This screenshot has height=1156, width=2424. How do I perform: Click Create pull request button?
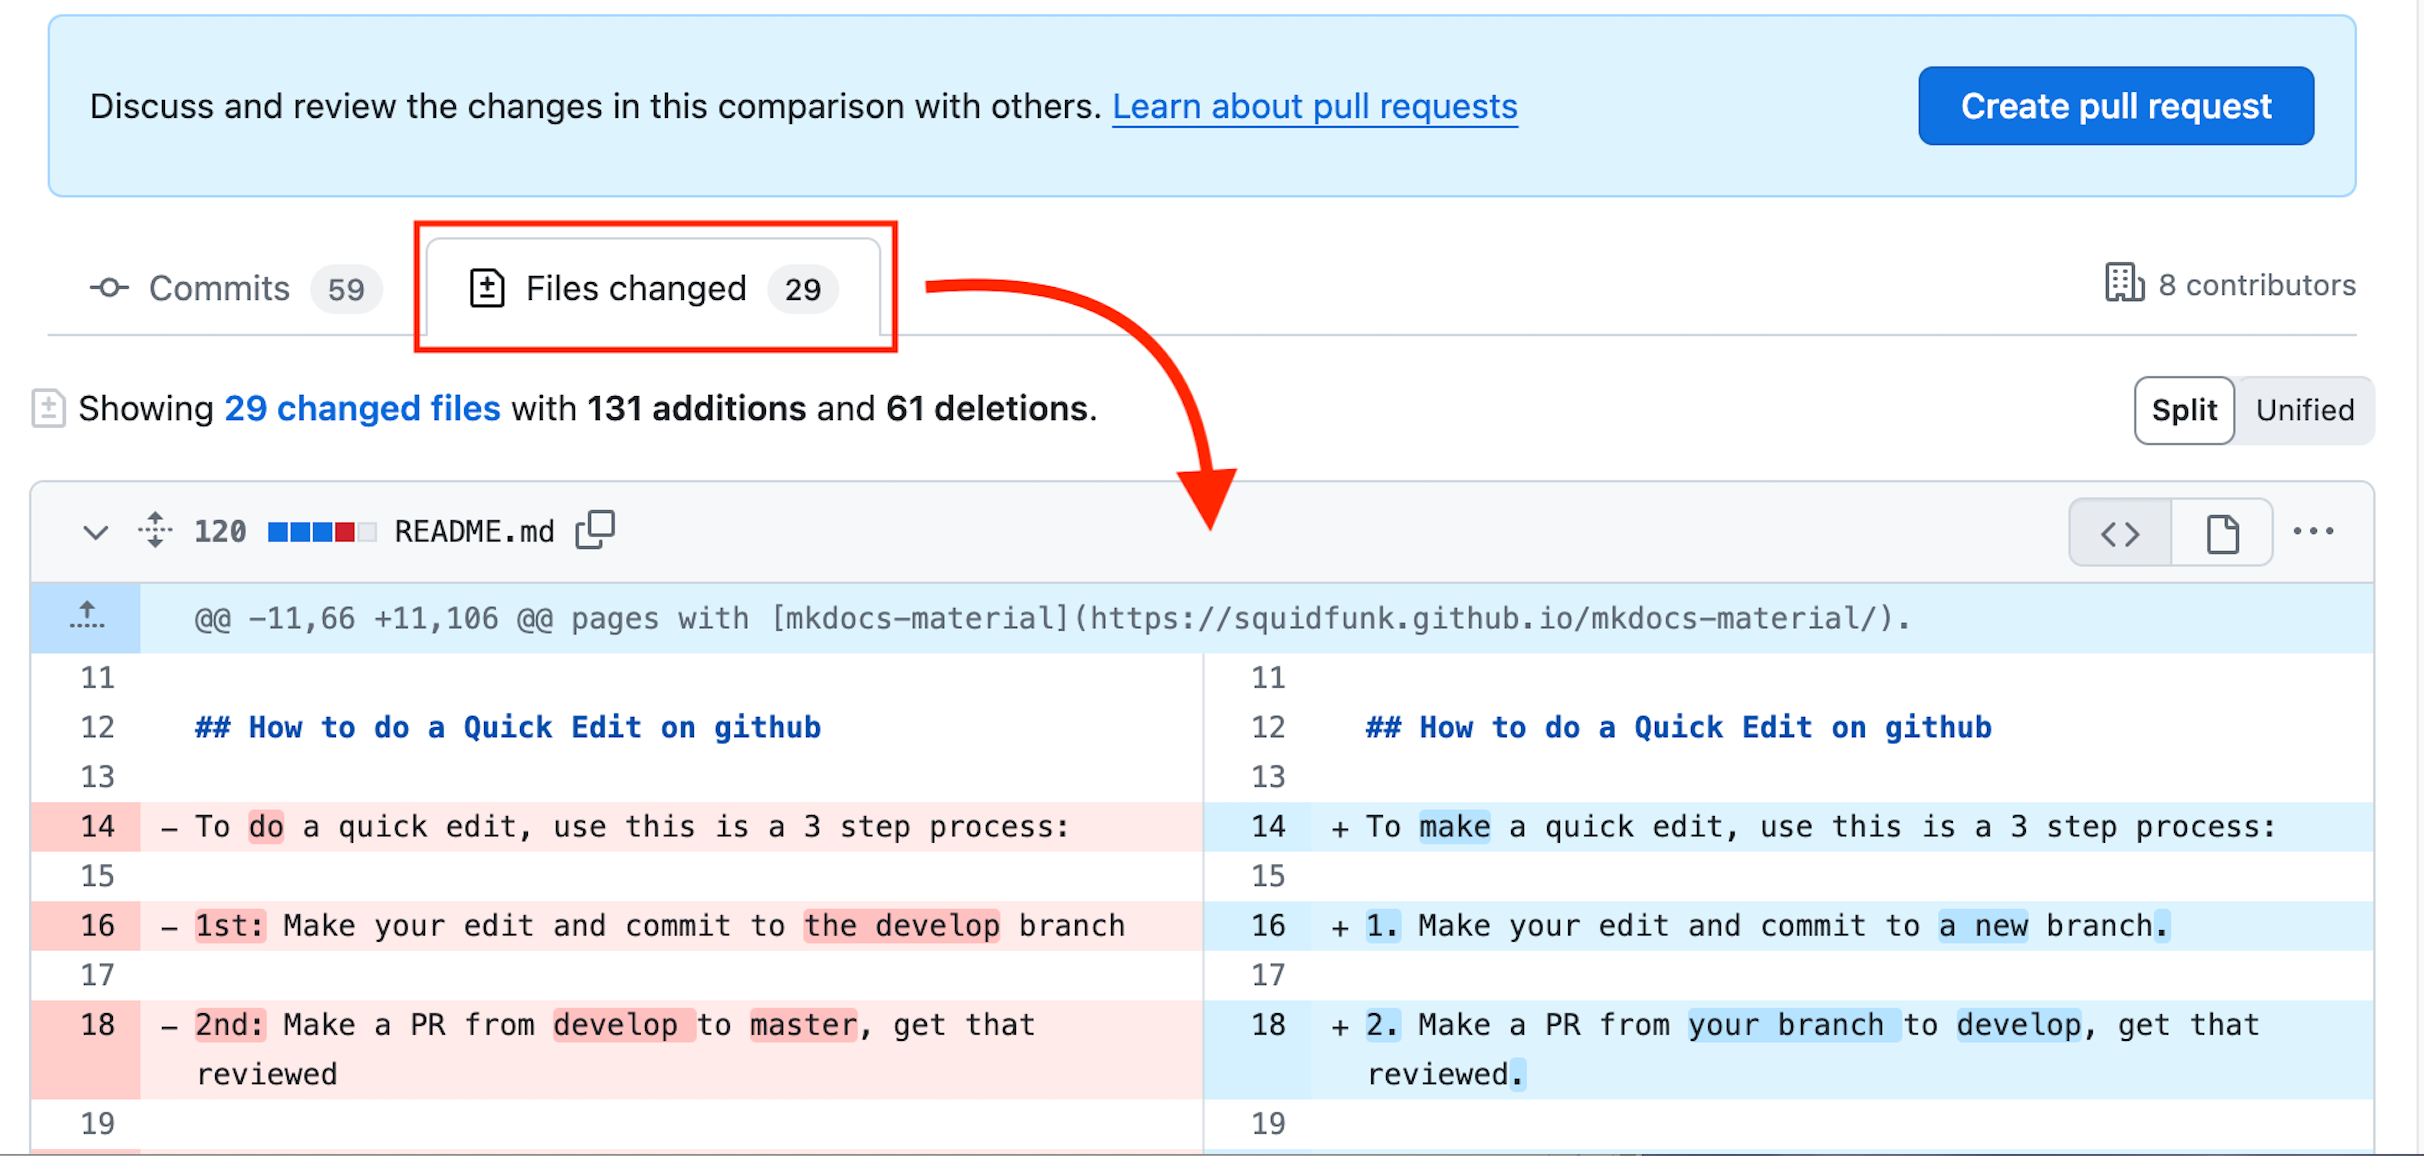coord(2115,106)
